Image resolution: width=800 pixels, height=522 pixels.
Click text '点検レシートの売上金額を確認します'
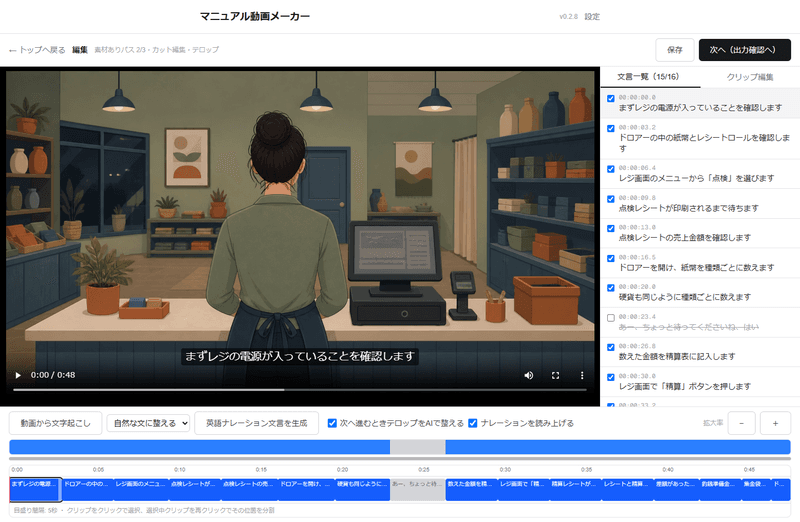tap(685, 238)
